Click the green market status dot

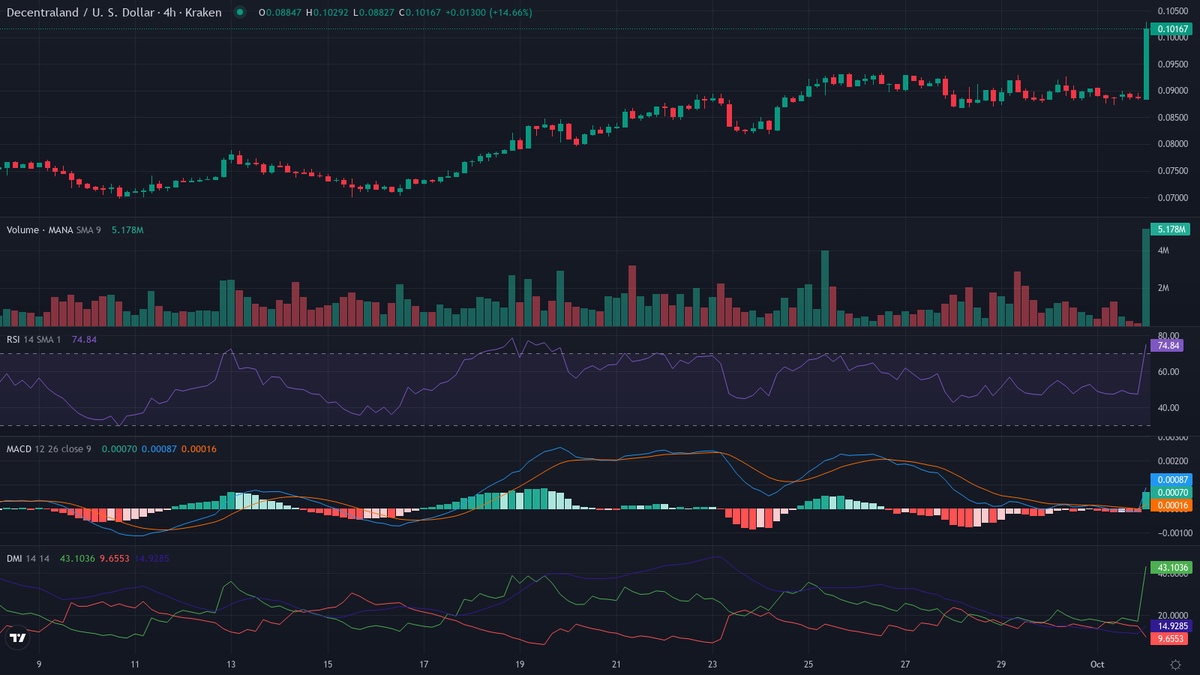[240, 12]
